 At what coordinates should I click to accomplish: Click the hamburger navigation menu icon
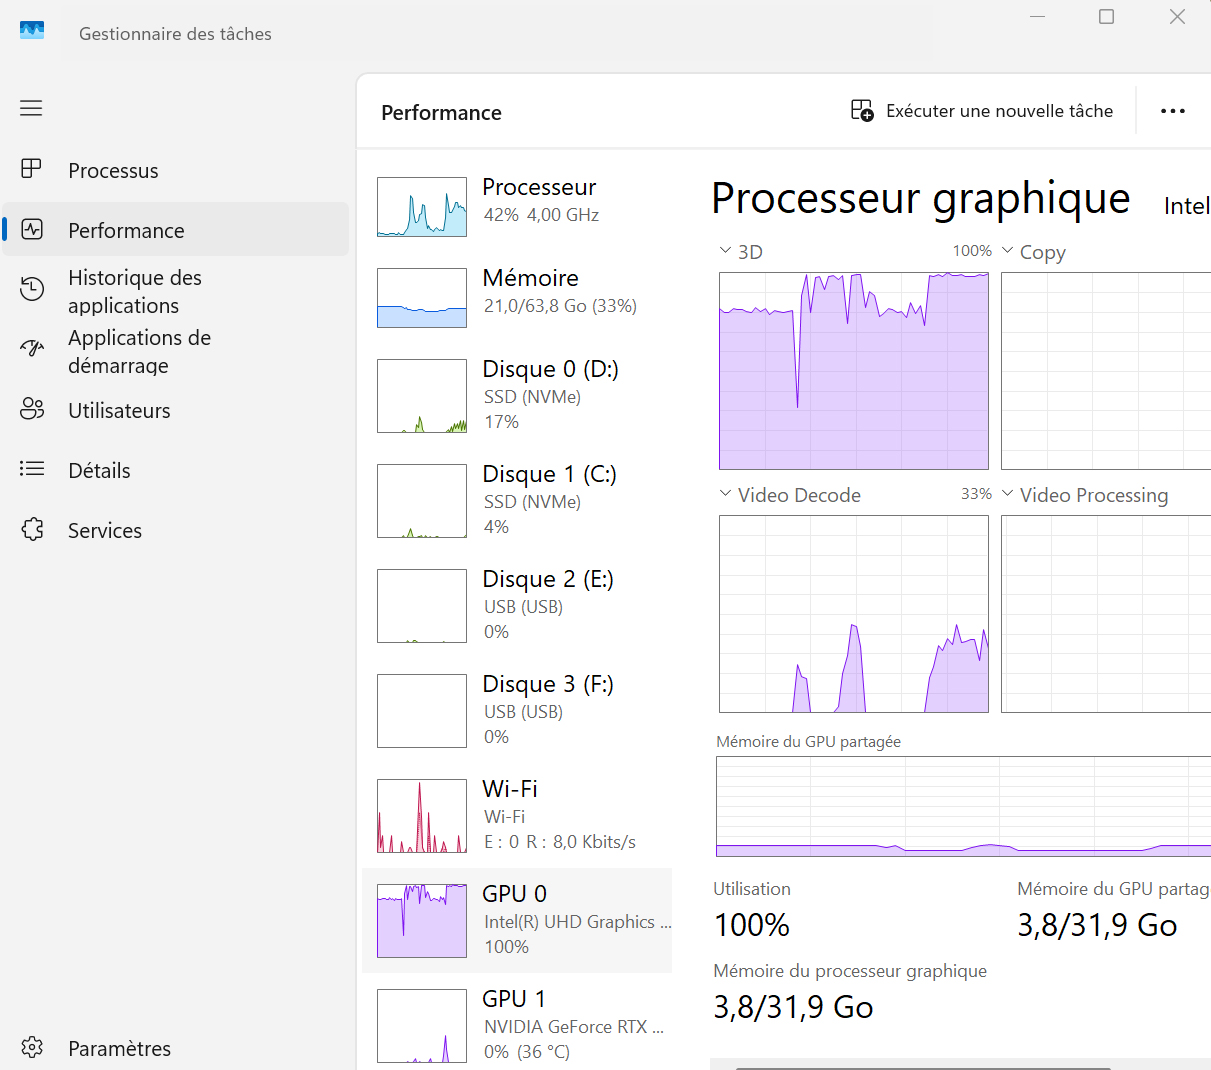[x=31, y=108]
